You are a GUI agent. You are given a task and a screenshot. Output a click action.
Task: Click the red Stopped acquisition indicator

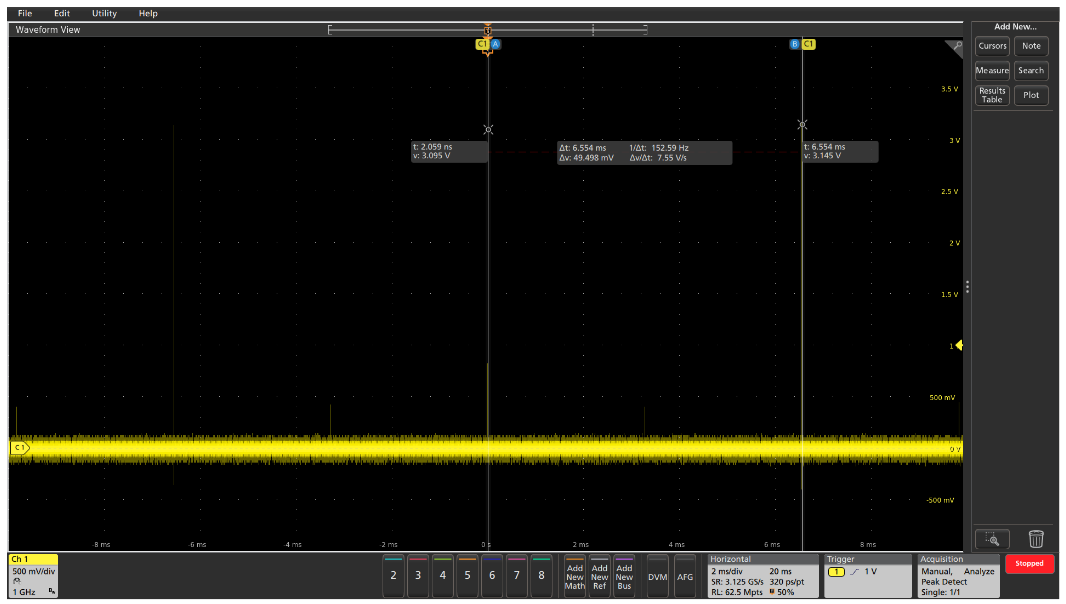point(1029,564)
